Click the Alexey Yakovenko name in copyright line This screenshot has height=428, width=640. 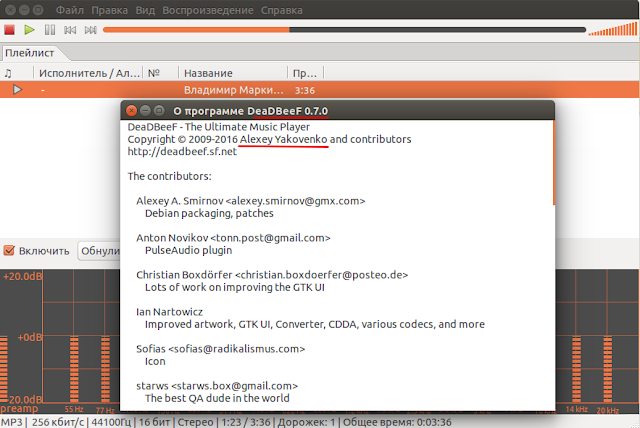[x=284, y=139]
